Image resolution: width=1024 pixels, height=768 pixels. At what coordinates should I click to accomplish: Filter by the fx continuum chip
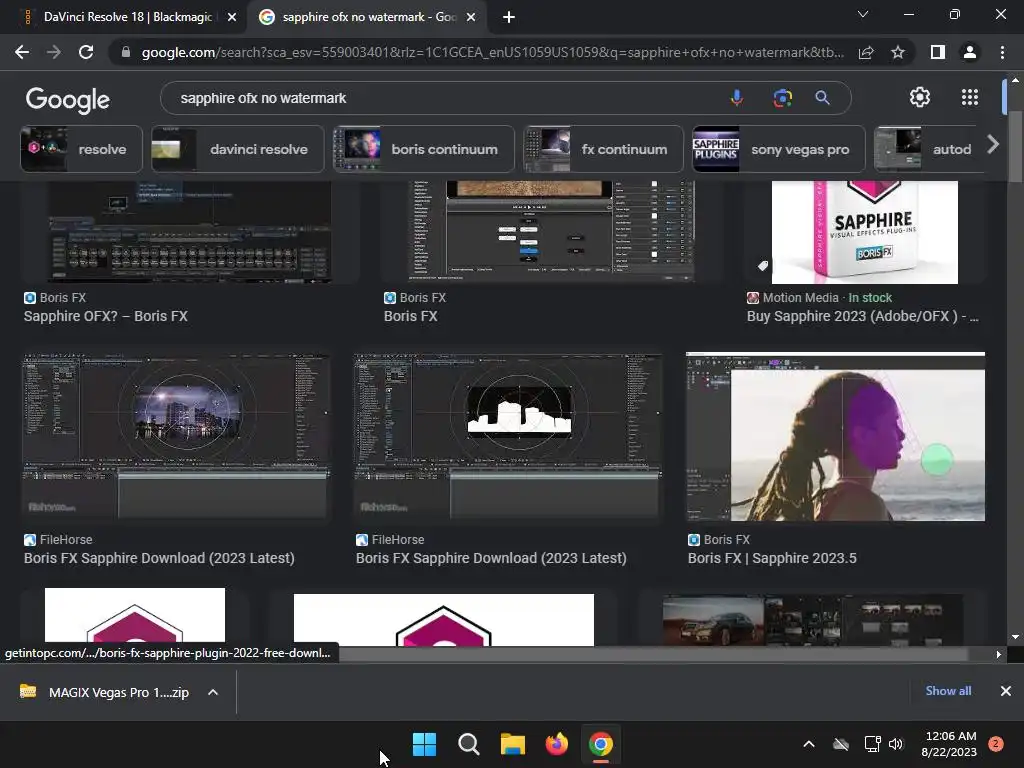tap(603, 149)
